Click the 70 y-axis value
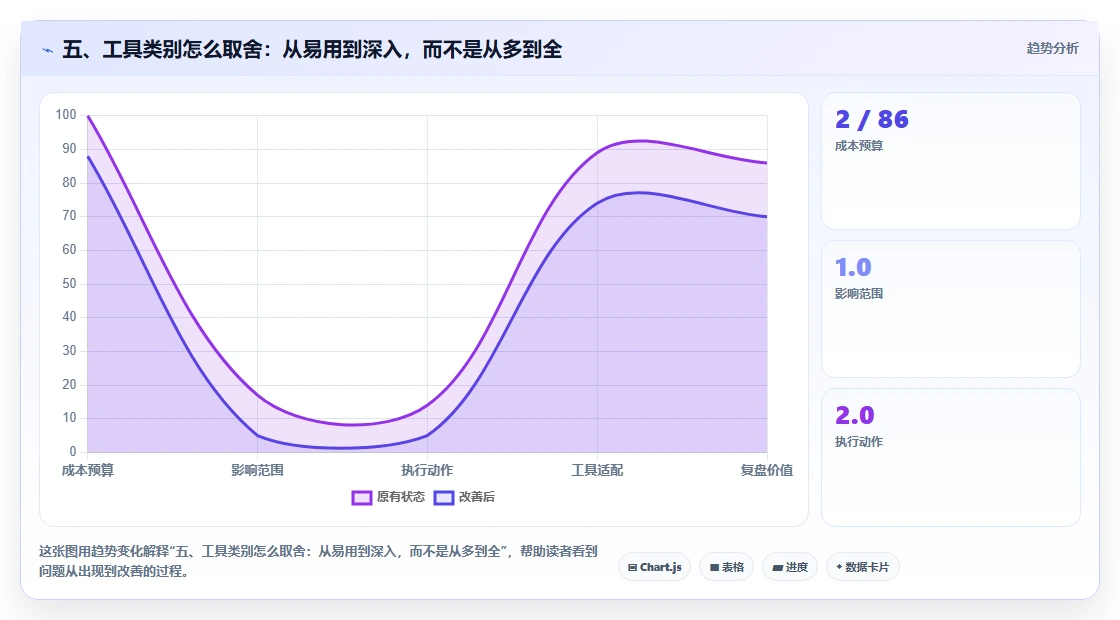Image resolution: width=1120 pixels, height=620 pixels. coord(69,216)
